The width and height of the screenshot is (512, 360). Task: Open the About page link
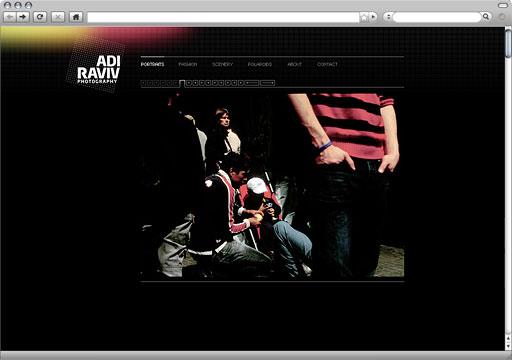[x=294, y=64]
